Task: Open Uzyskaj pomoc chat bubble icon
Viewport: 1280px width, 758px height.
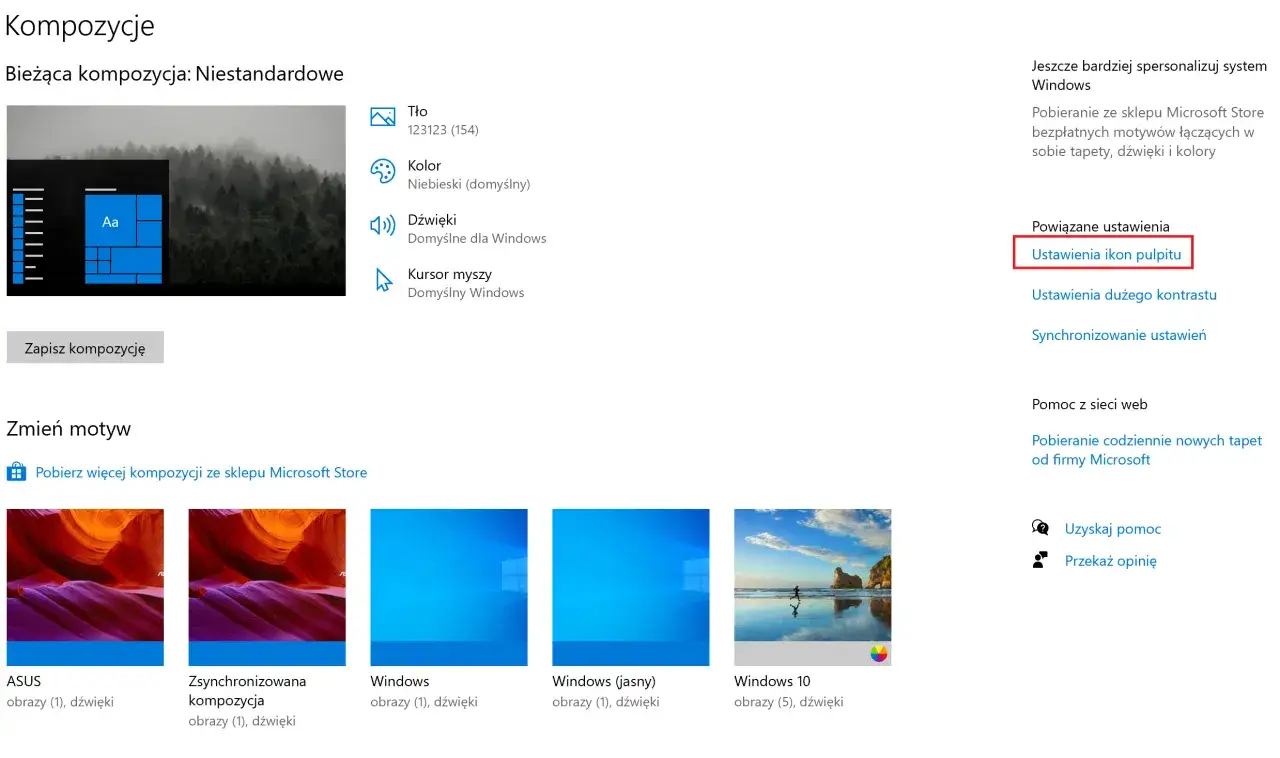Action: 1041,528
